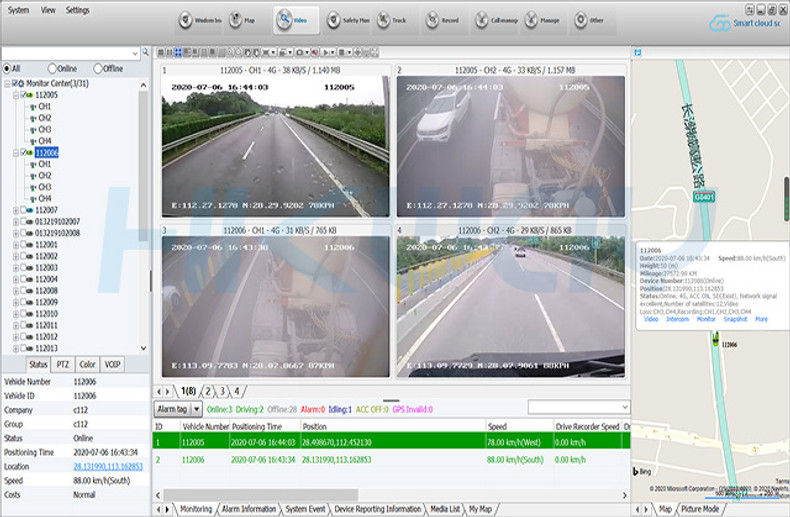Viewport: 790px width, 517px height.
Task: Open the Settings menu
Action: (77, 10)
